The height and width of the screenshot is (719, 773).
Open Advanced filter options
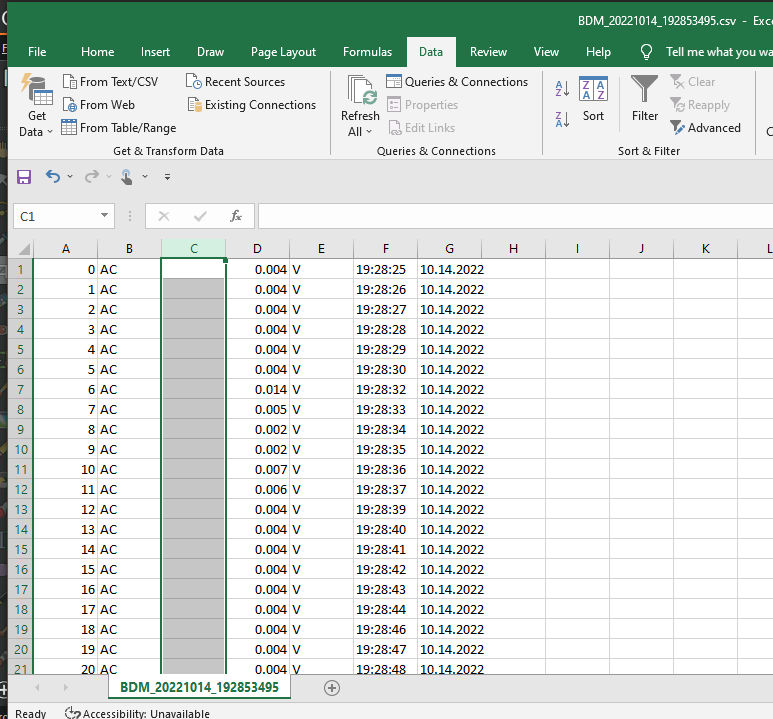[705, 128]
